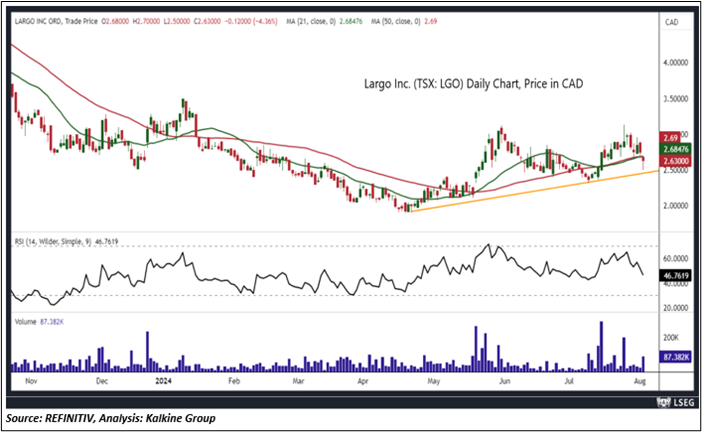Click the Jun date axis label
Image resolution: width=702 pixels, height=432 pixels.
pyautogui.click(x=505, y=381)
